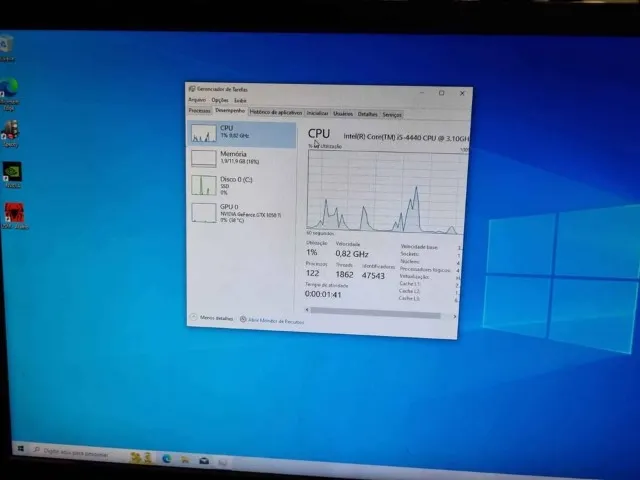
Task: Click the horizontal scrollbar thumb
Action: [x=376, y=313]
